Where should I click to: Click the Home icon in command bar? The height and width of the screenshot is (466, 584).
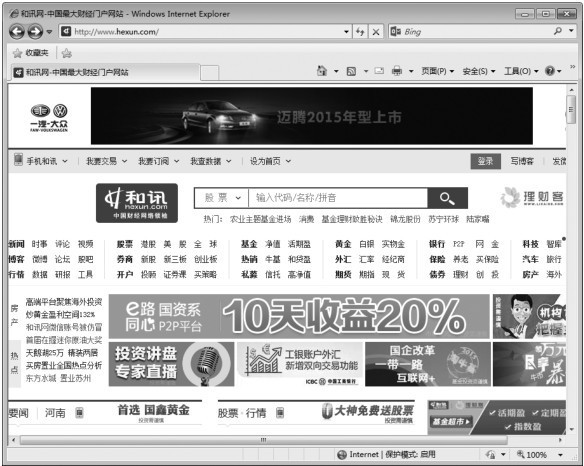322,71
